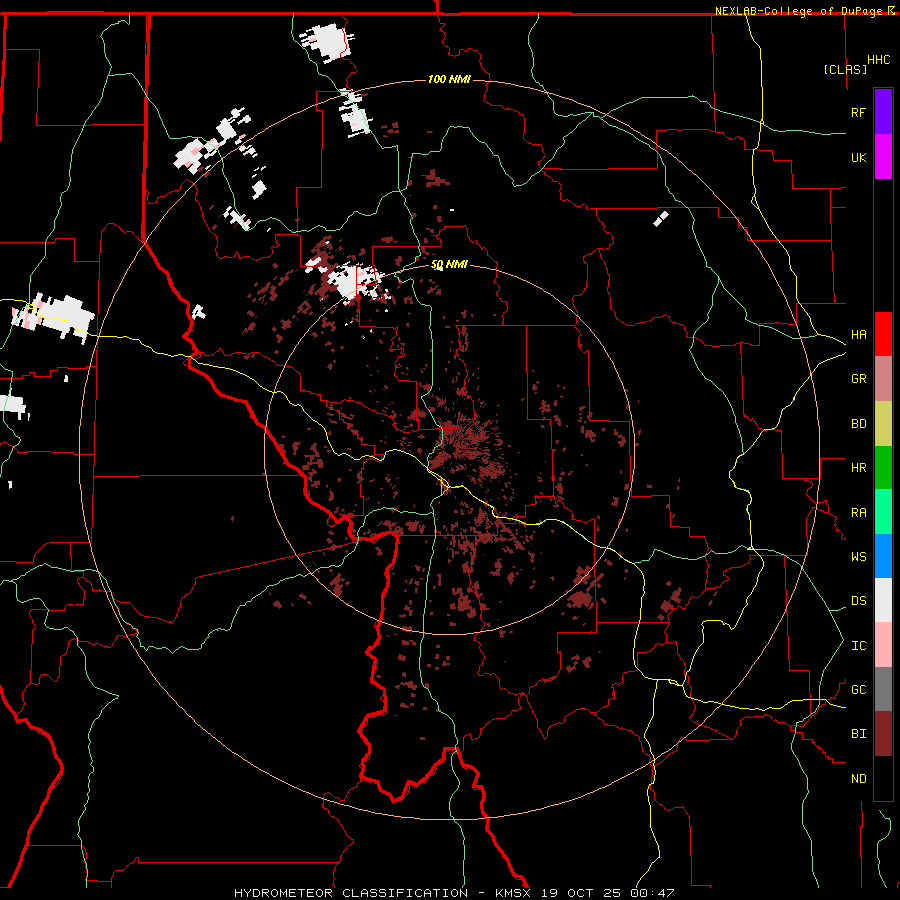900x900 pixels.
Task: Select the GC gray legend swatch
Action: 883,689
